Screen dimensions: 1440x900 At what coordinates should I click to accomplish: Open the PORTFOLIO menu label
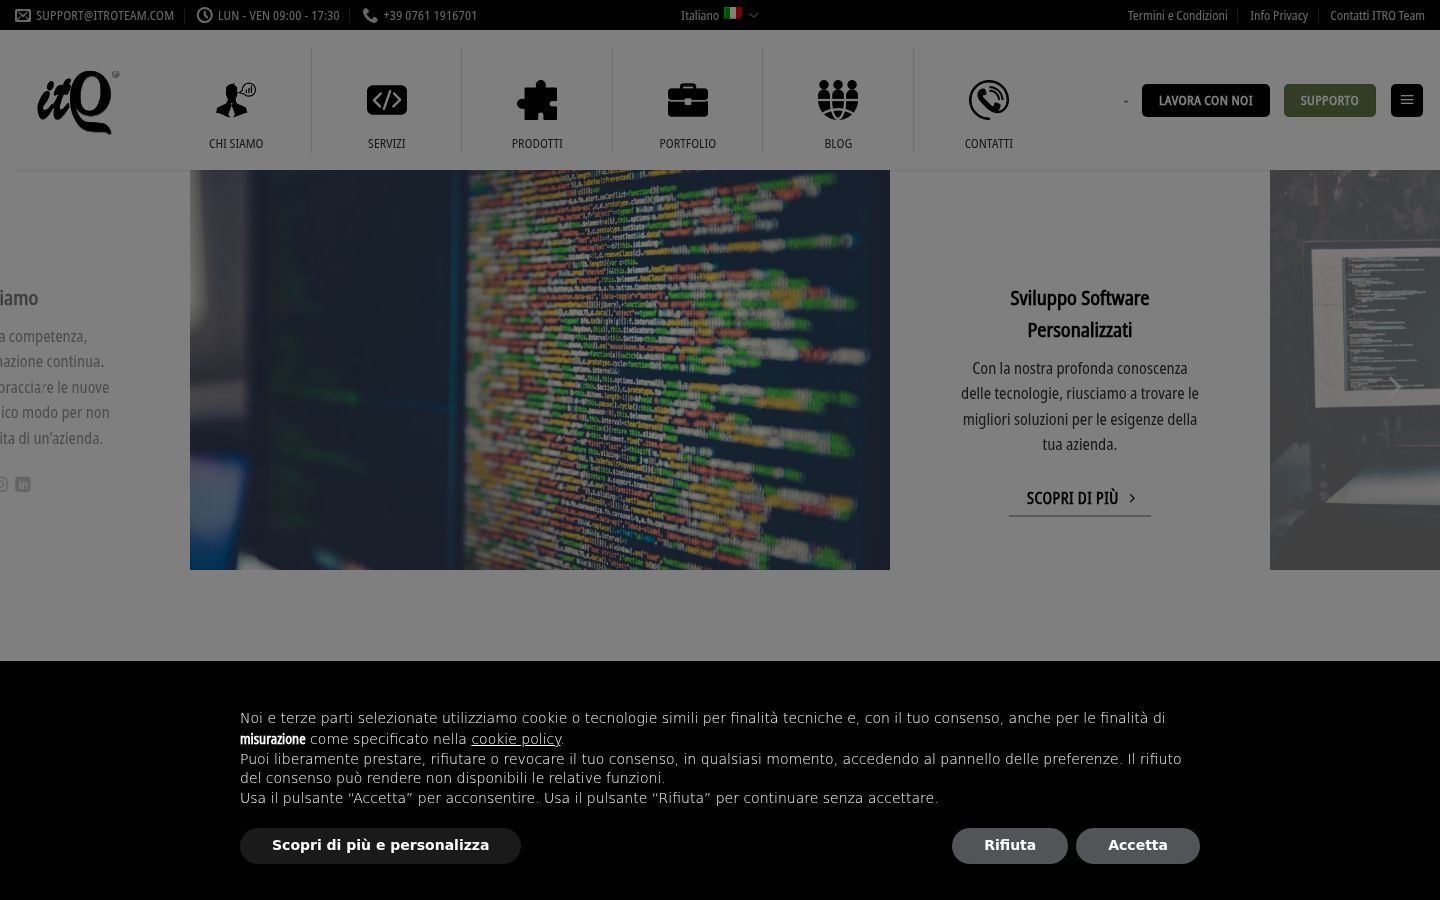tap(688, 144)
